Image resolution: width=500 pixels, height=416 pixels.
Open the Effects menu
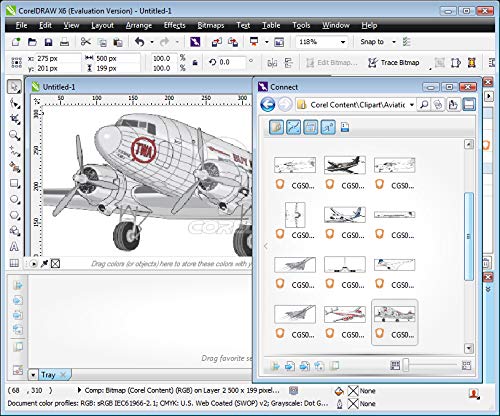pos(174,25)
